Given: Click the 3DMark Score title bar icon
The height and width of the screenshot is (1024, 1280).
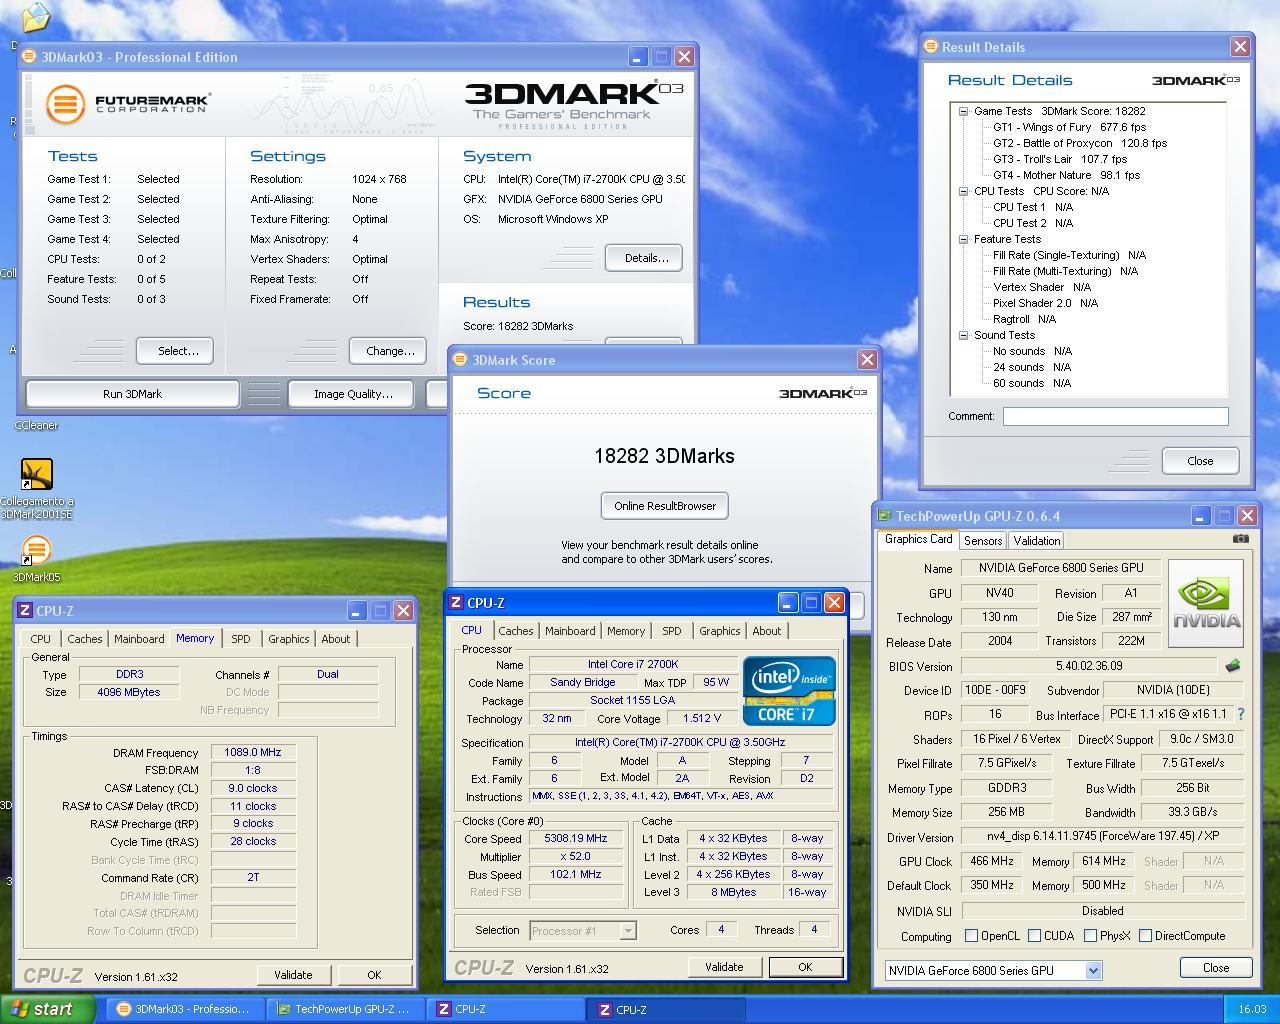Looking at the screenshot, I should 460,359.
